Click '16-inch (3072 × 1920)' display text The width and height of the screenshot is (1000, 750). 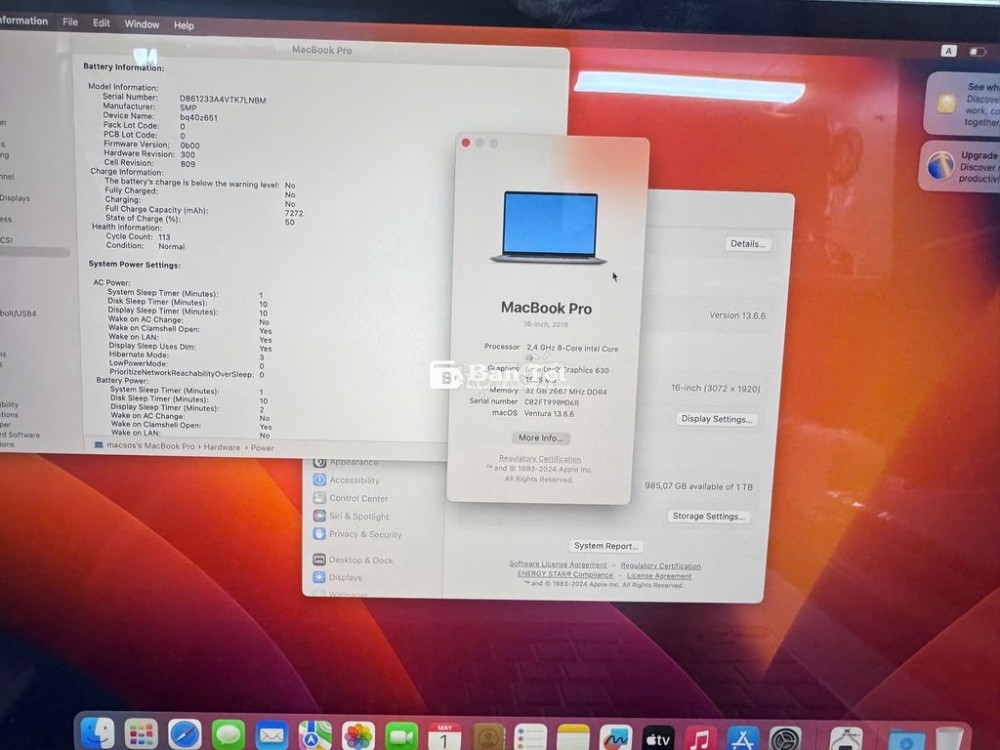coord(716,388)
